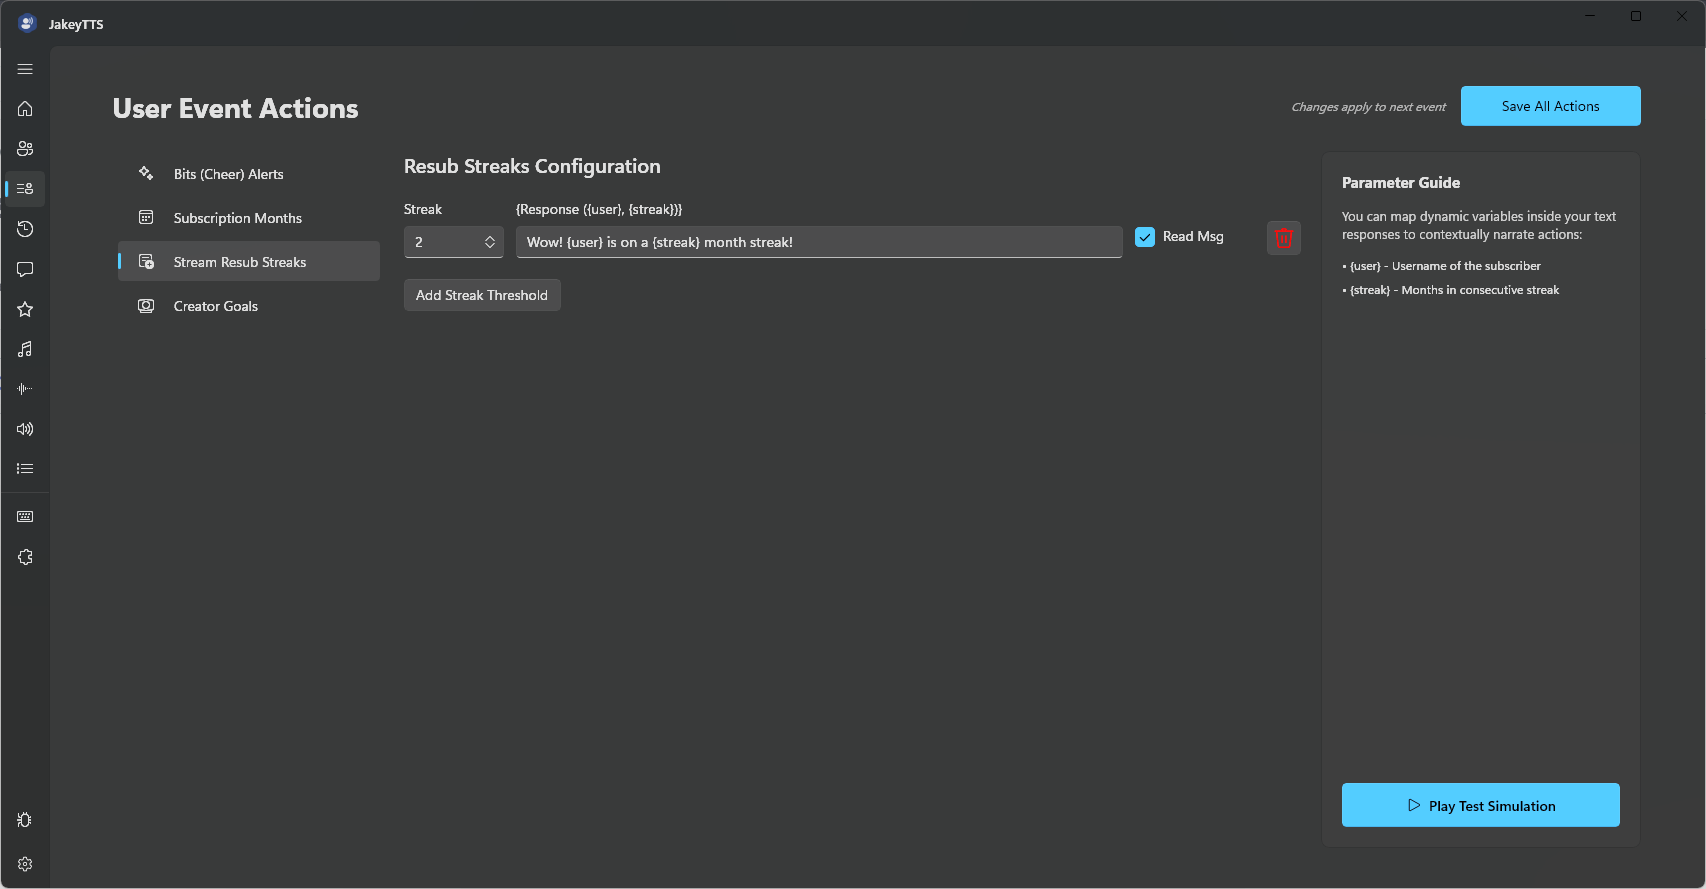Click the Subscription Months calendar icon
The image size is (1706, 889).
[x=146, y=217]
